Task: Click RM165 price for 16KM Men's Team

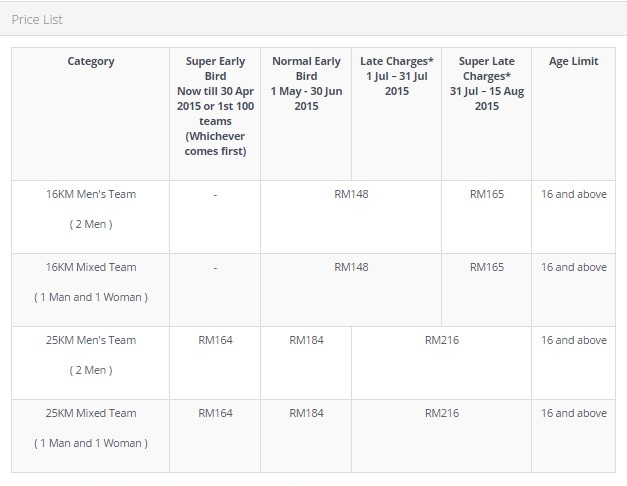Action: 487,194
